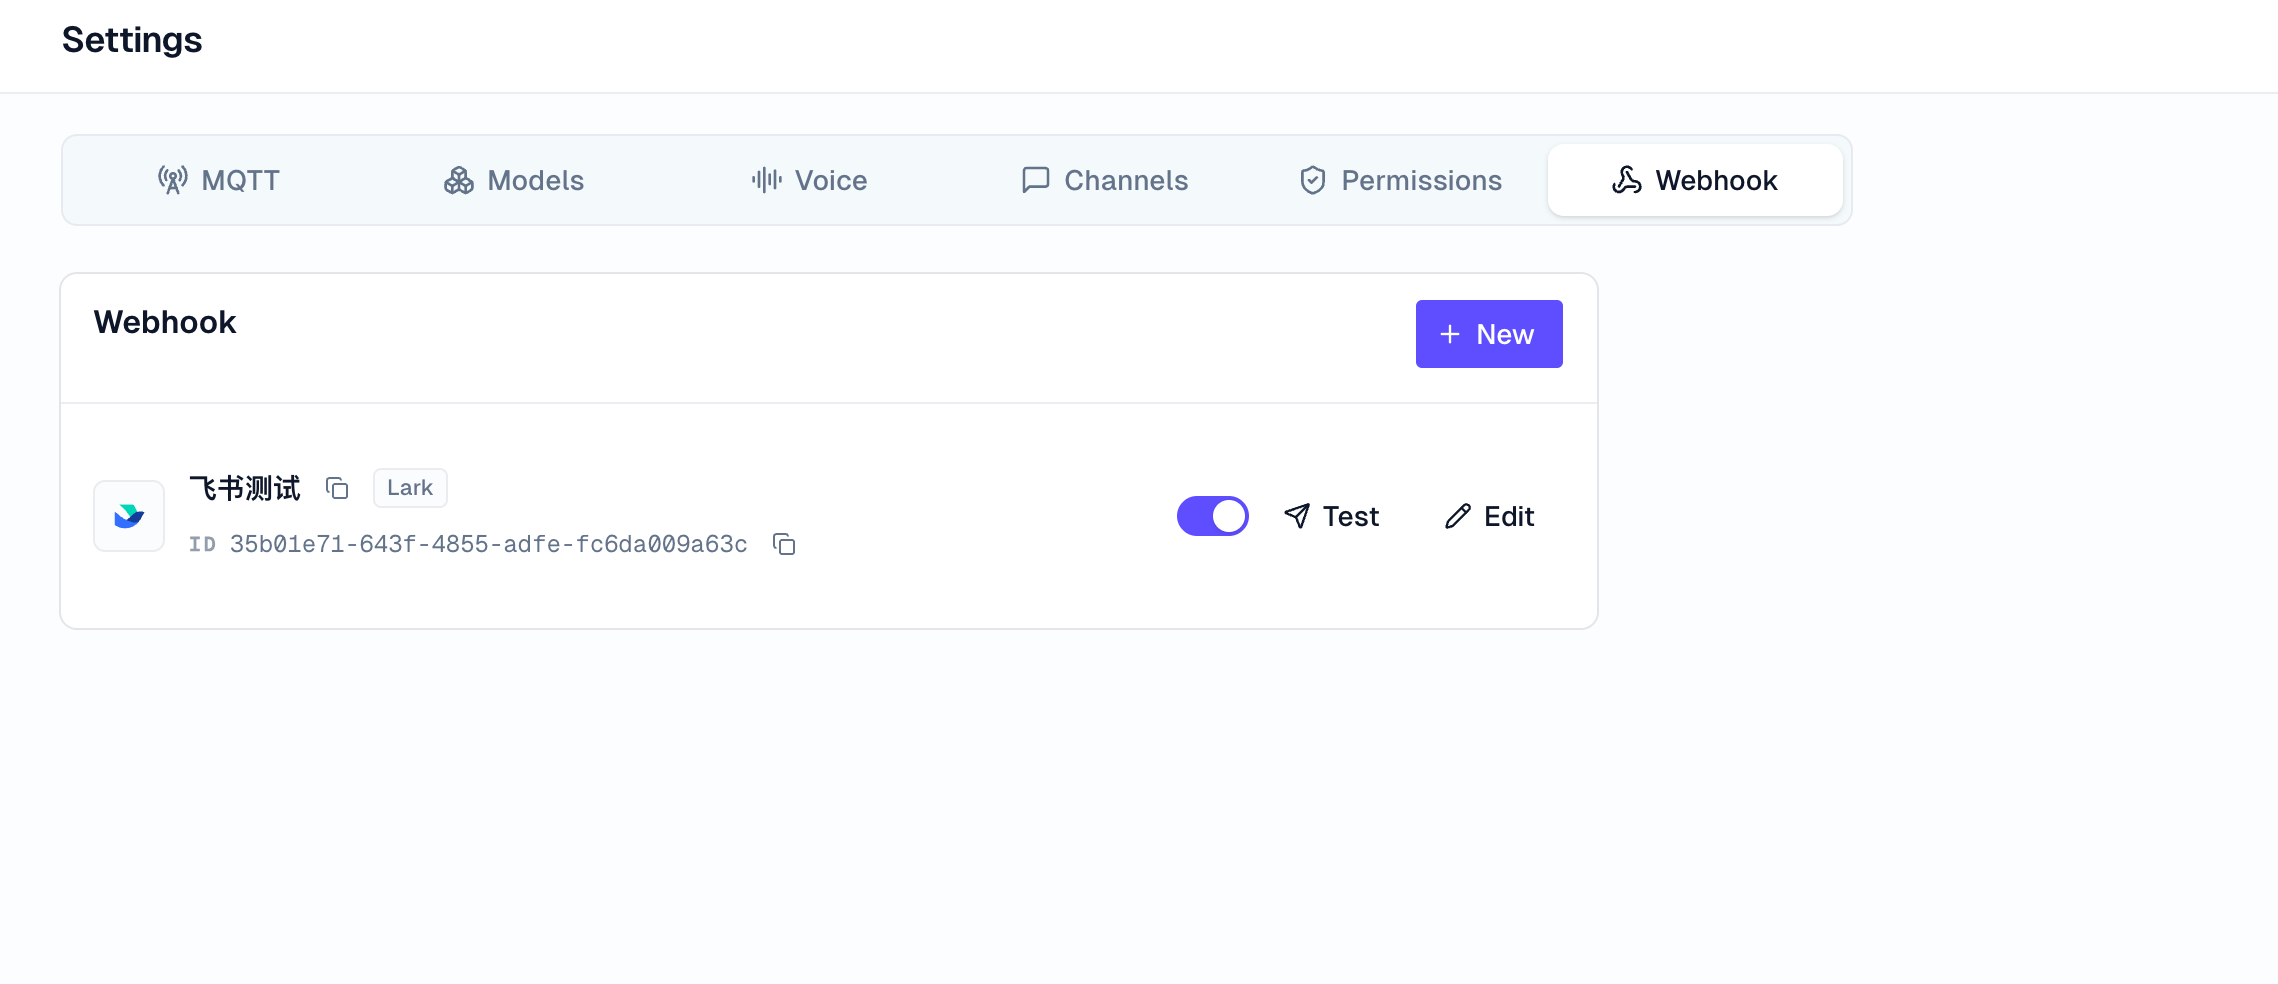
Task: Edit the 飞书测试 webhook
Action: click(x=1489, y=516)
